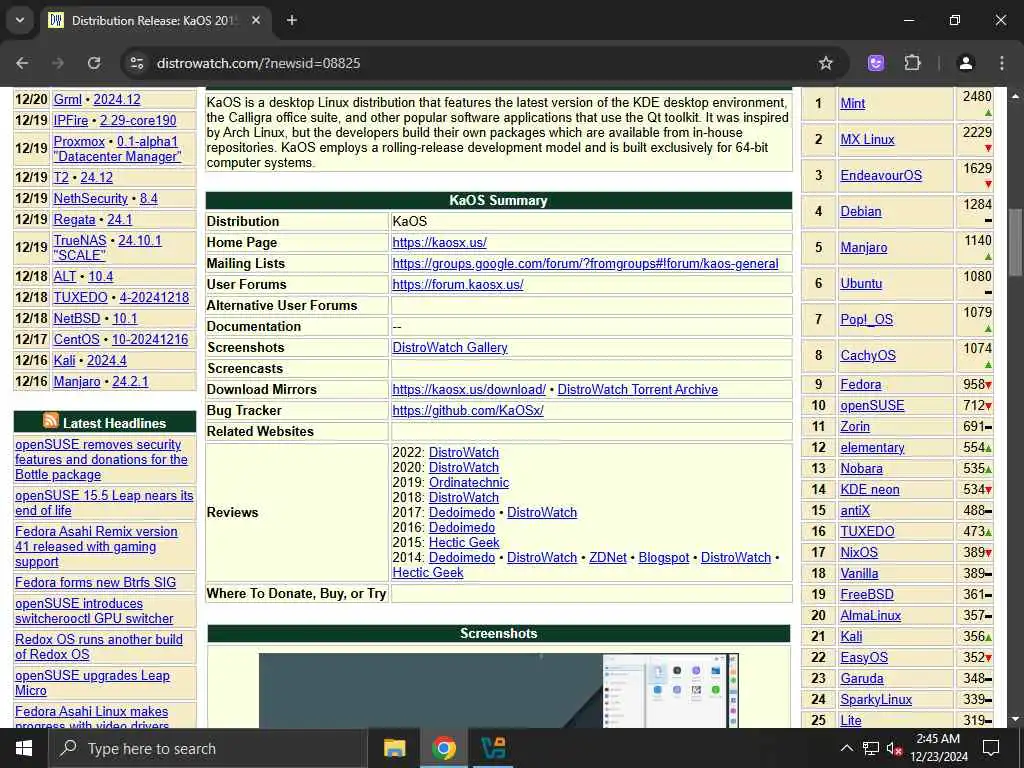
Task: Open FreeBSD ranking link
Action: 867,594
